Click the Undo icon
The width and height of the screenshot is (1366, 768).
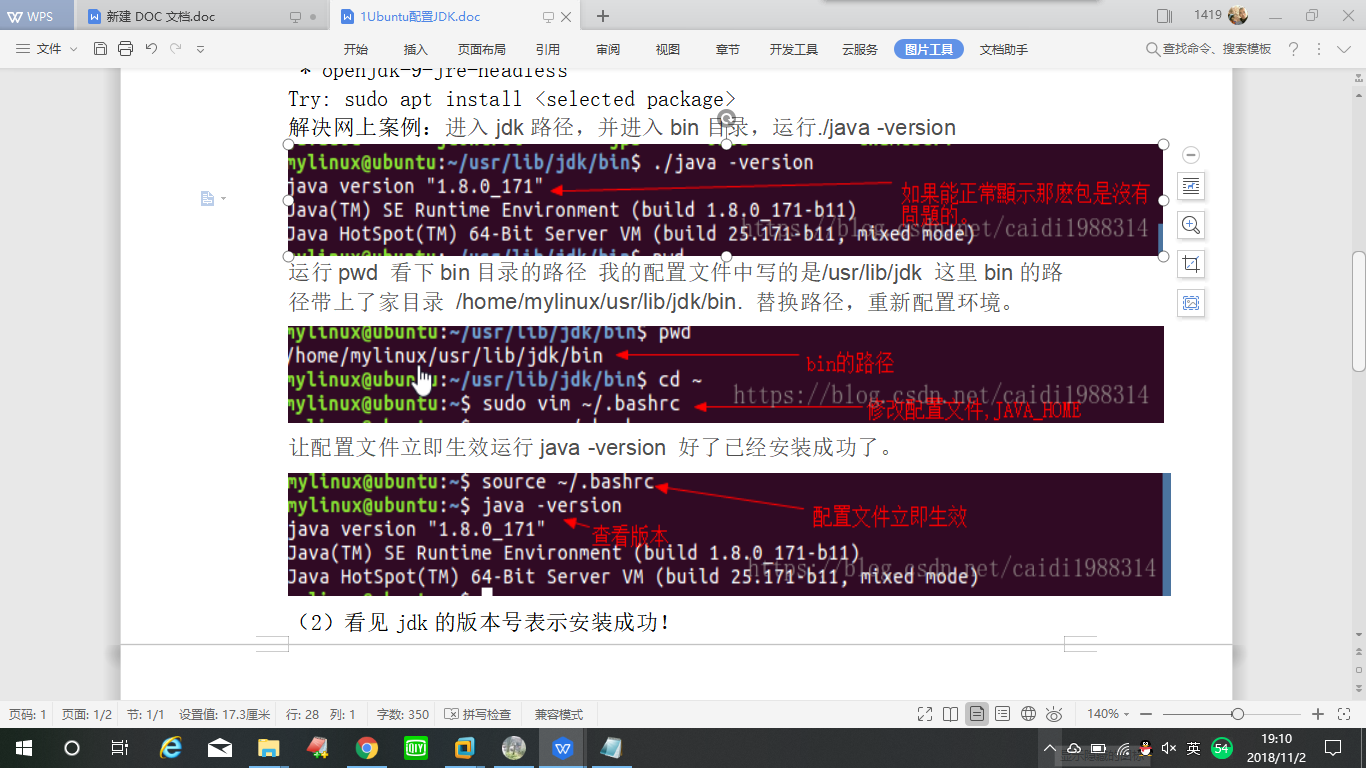coord(152,48)
